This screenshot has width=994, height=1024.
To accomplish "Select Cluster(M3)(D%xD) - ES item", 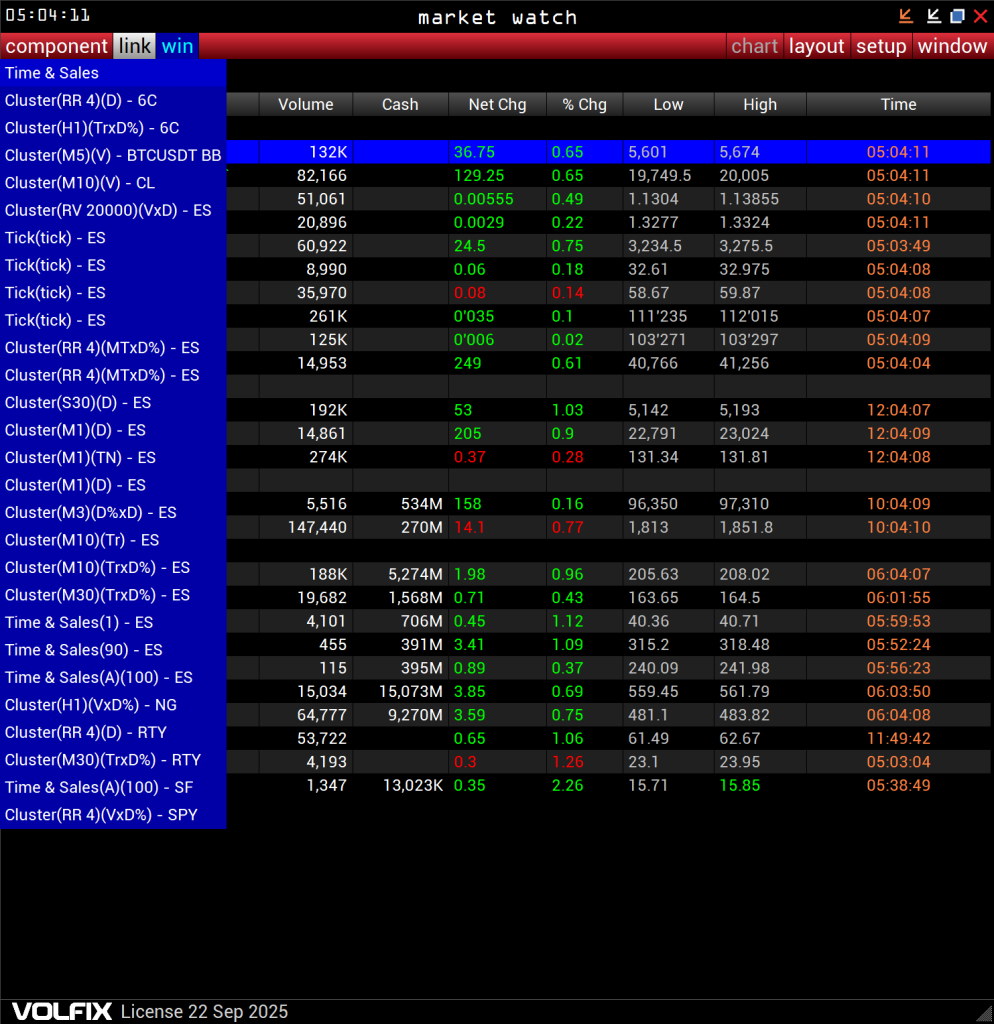I will point(113,513).
